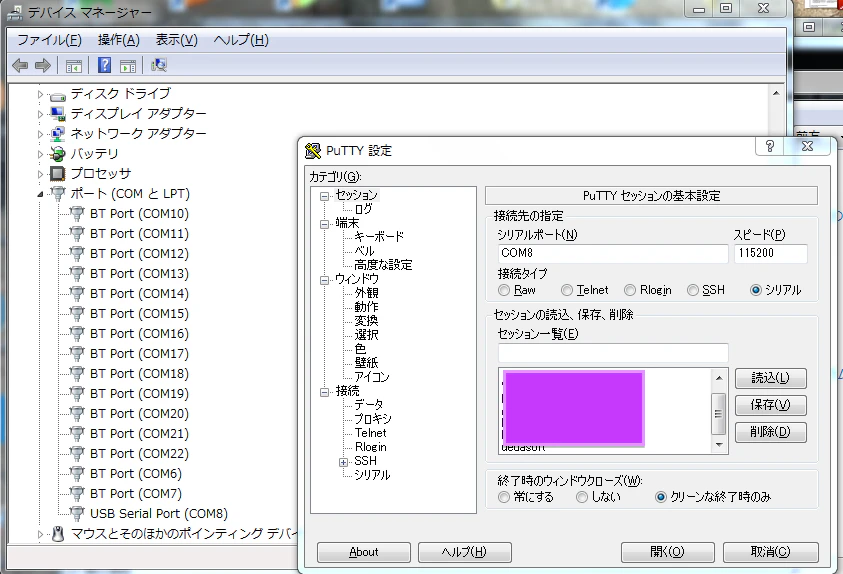Viewport: 843px width, 574px height.
Task: Expand the ディスプレイ アダプター node
Action: (x=40, y=114)
